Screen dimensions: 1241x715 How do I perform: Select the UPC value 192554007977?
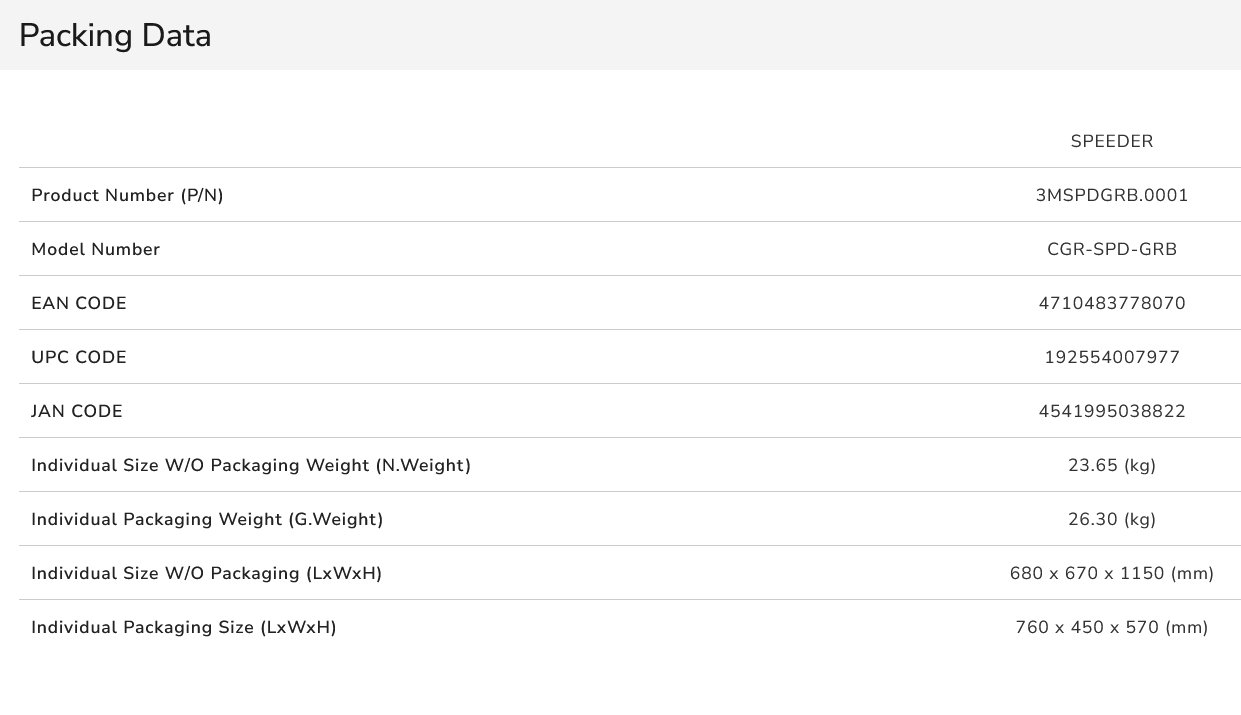tap(1112, 357)
